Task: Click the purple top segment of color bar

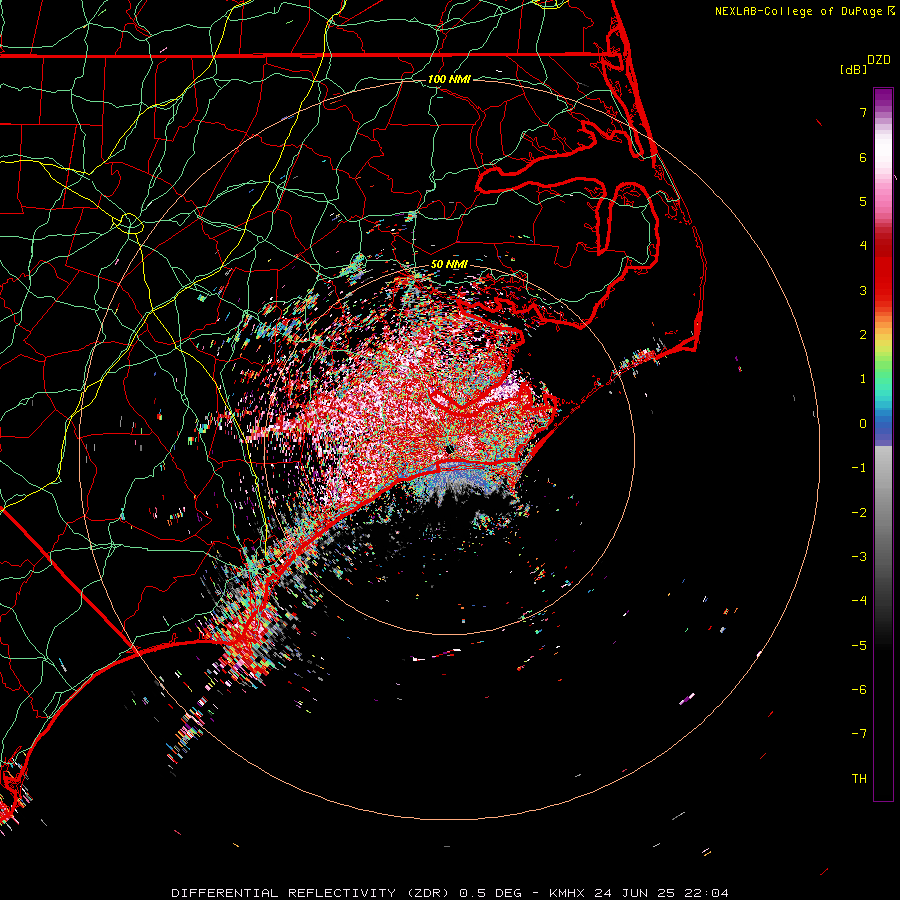Action: tap(883, 100)
